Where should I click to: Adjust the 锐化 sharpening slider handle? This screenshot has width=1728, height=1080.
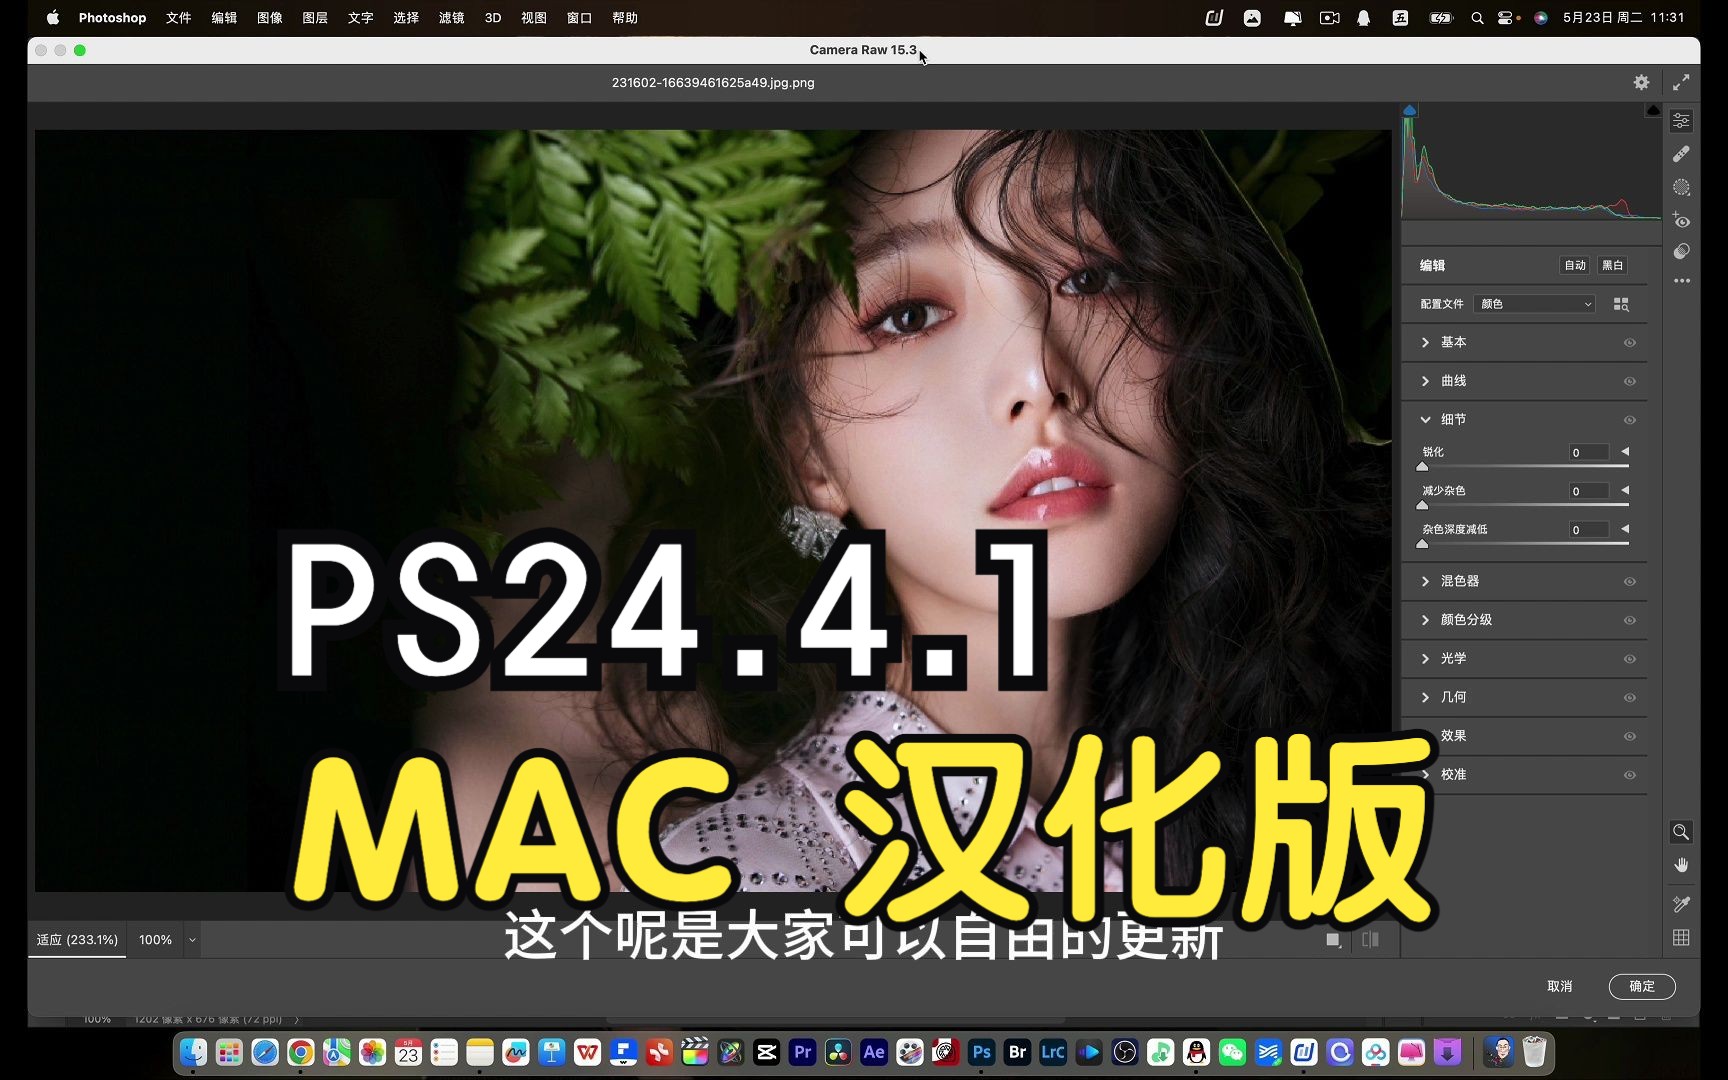[x=1422, y=466]
